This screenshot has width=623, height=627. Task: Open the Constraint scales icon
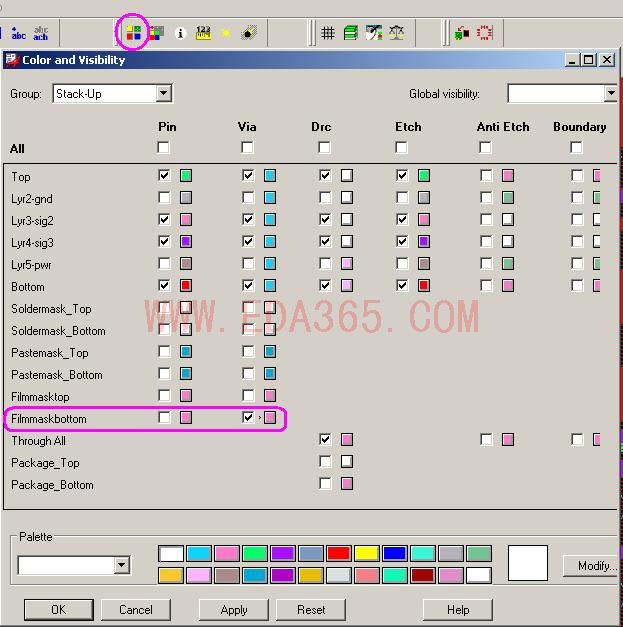397,33
